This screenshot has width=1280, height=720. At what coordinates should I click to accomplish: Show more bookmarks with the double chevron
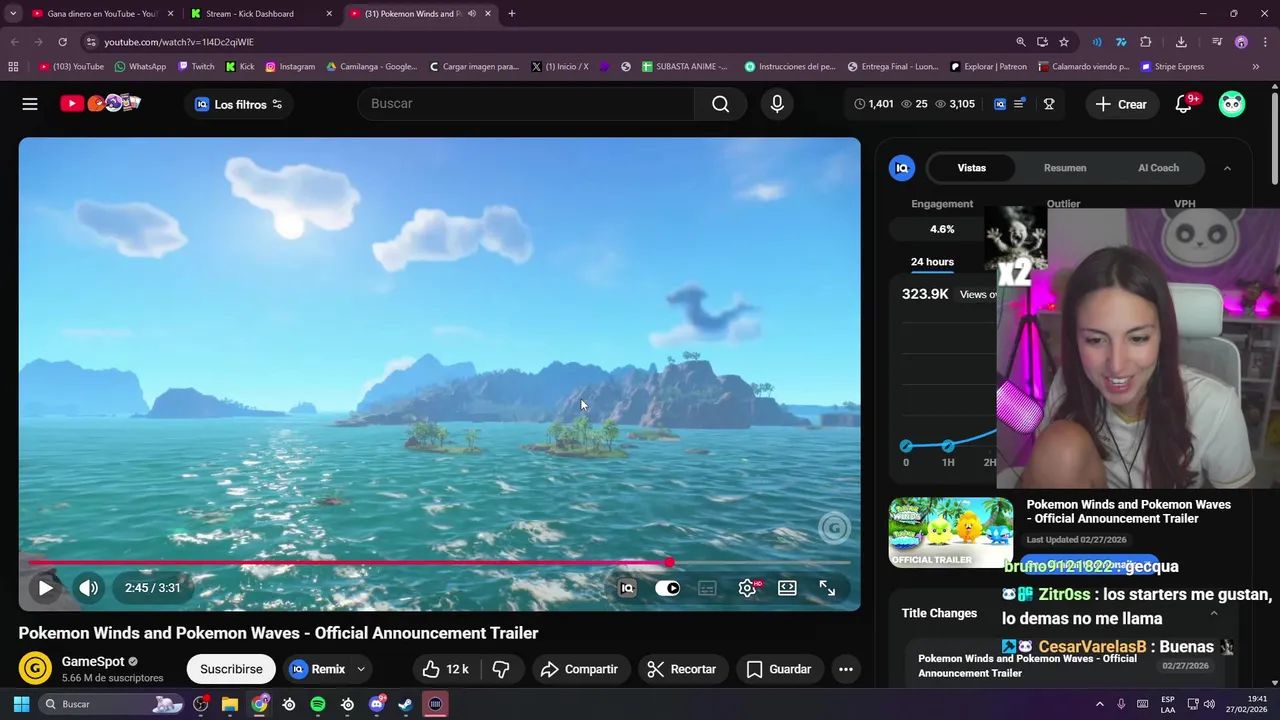click(x=1256, y=67)
